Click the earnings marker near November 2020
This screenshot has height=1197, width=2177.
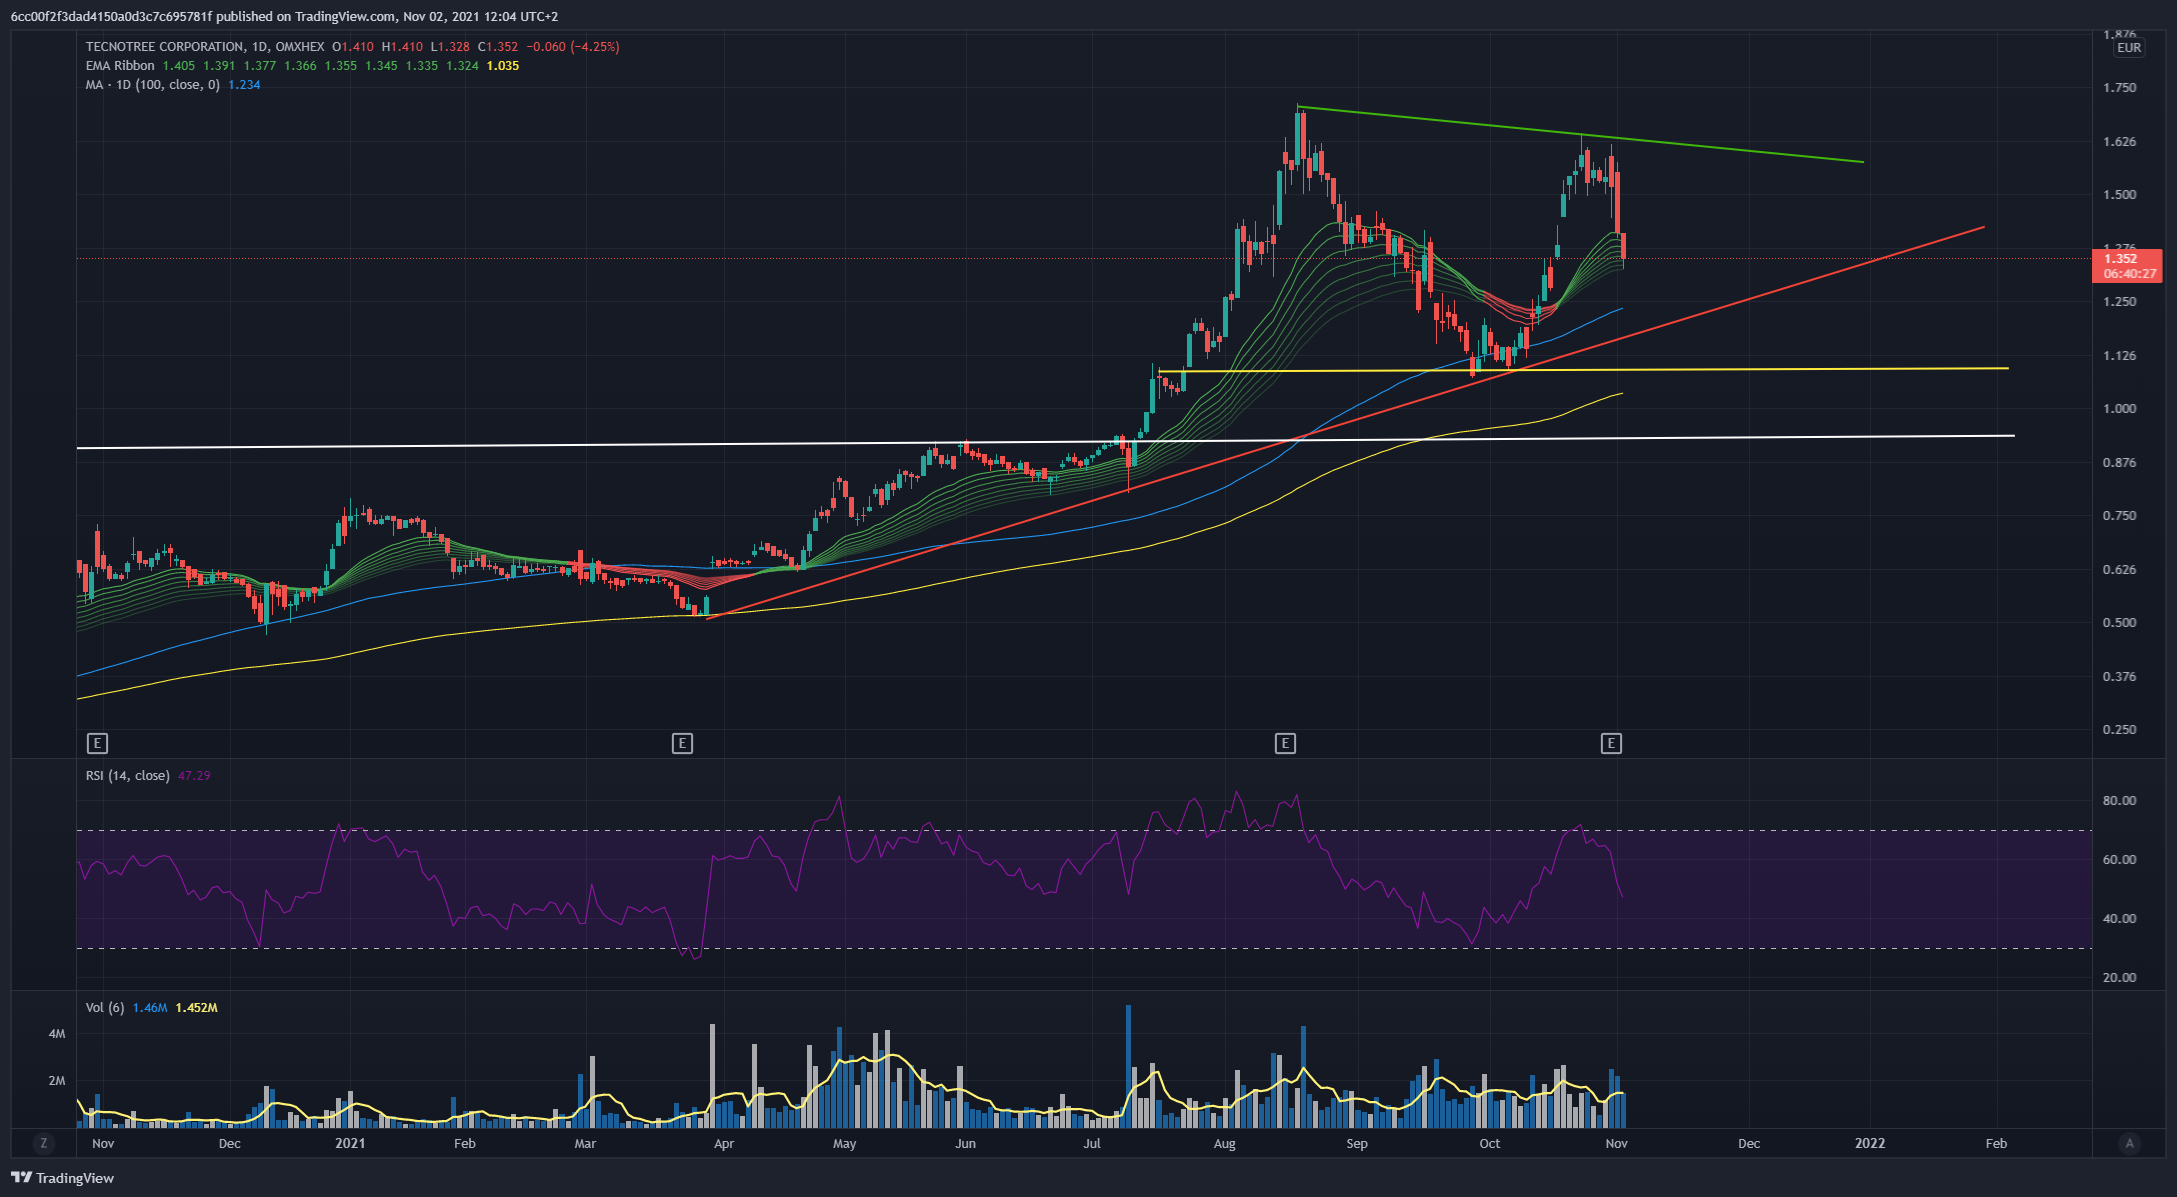click(x=97, y=743)
